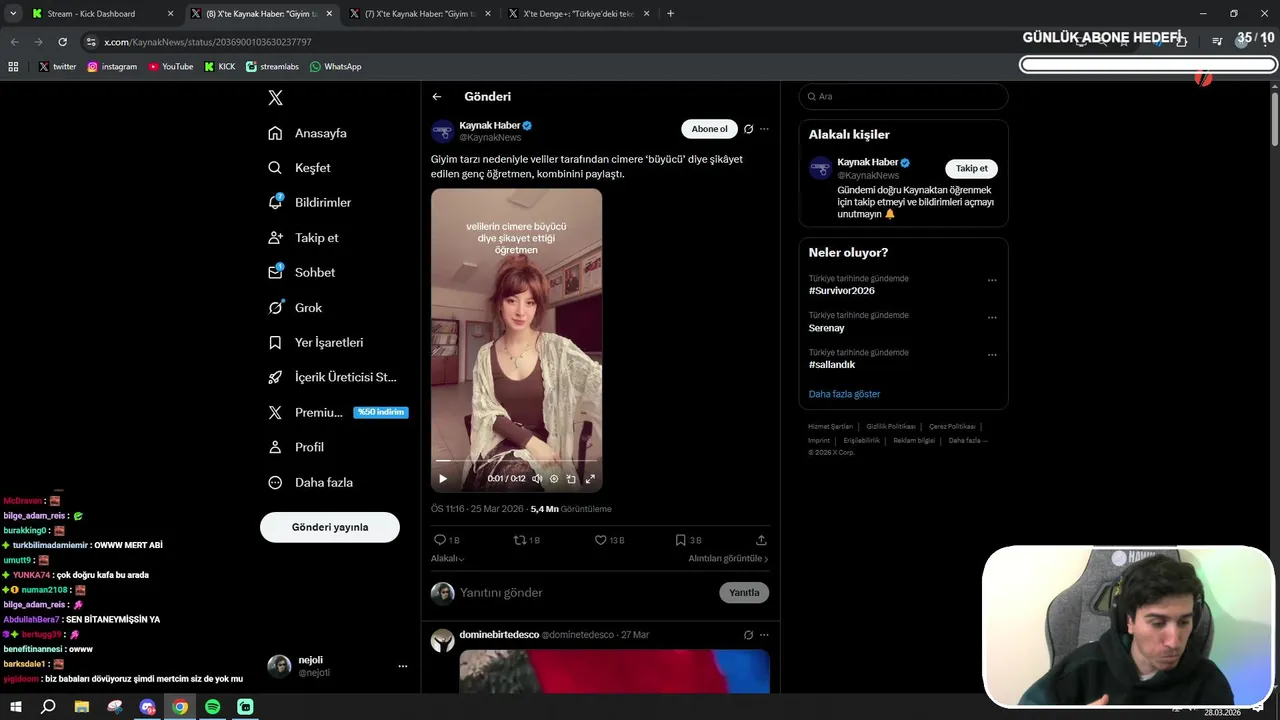Go back with the Gönderi arrow
1280x720 pixels.
[x=437, y=97]
